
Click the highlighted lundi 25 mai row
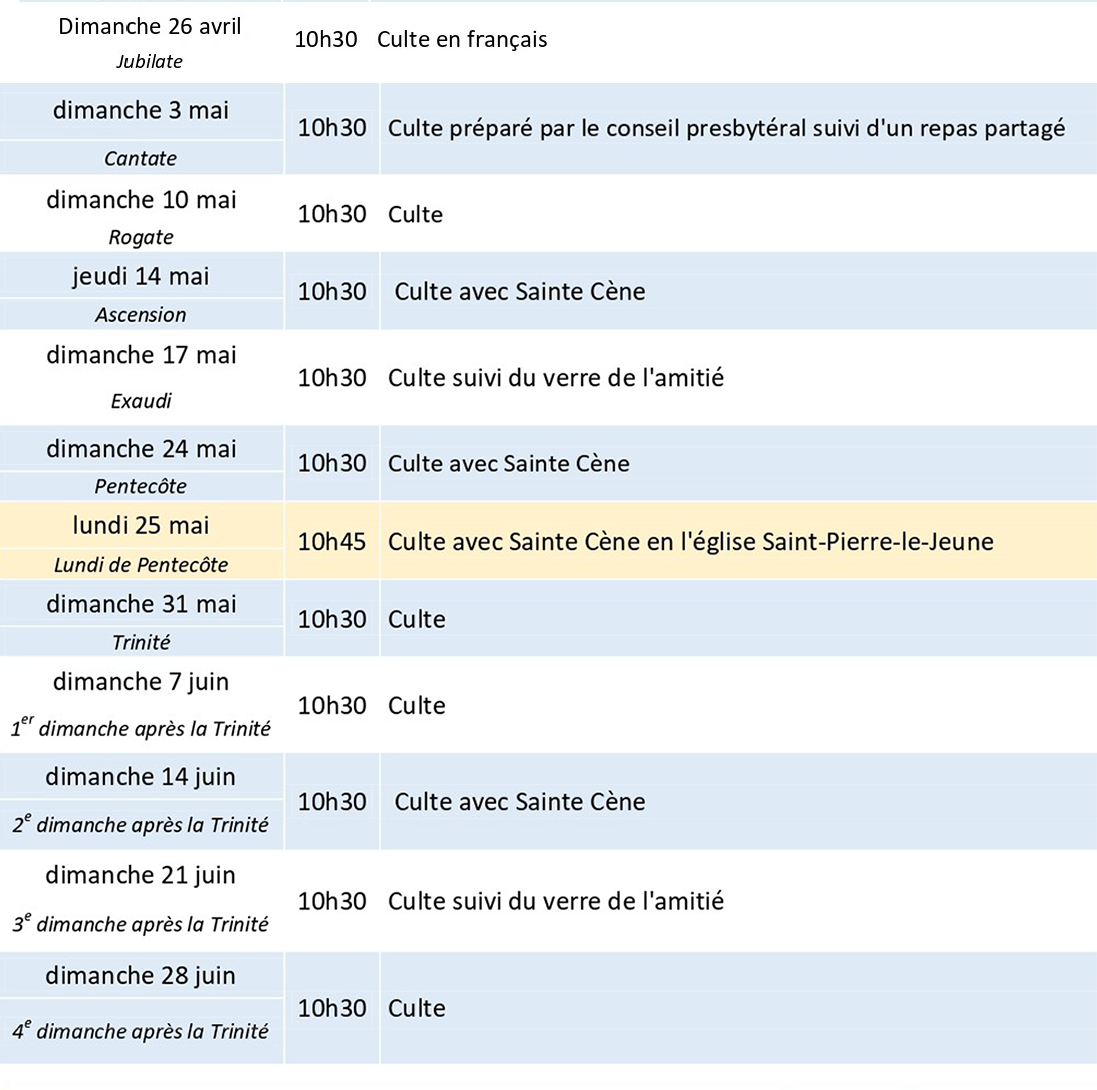[x=548, y=541]
